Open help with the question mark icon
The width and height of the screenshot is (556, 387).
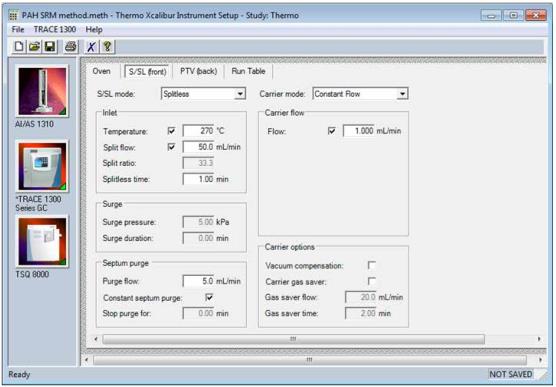pyautogui.click(x=107, y=46)
